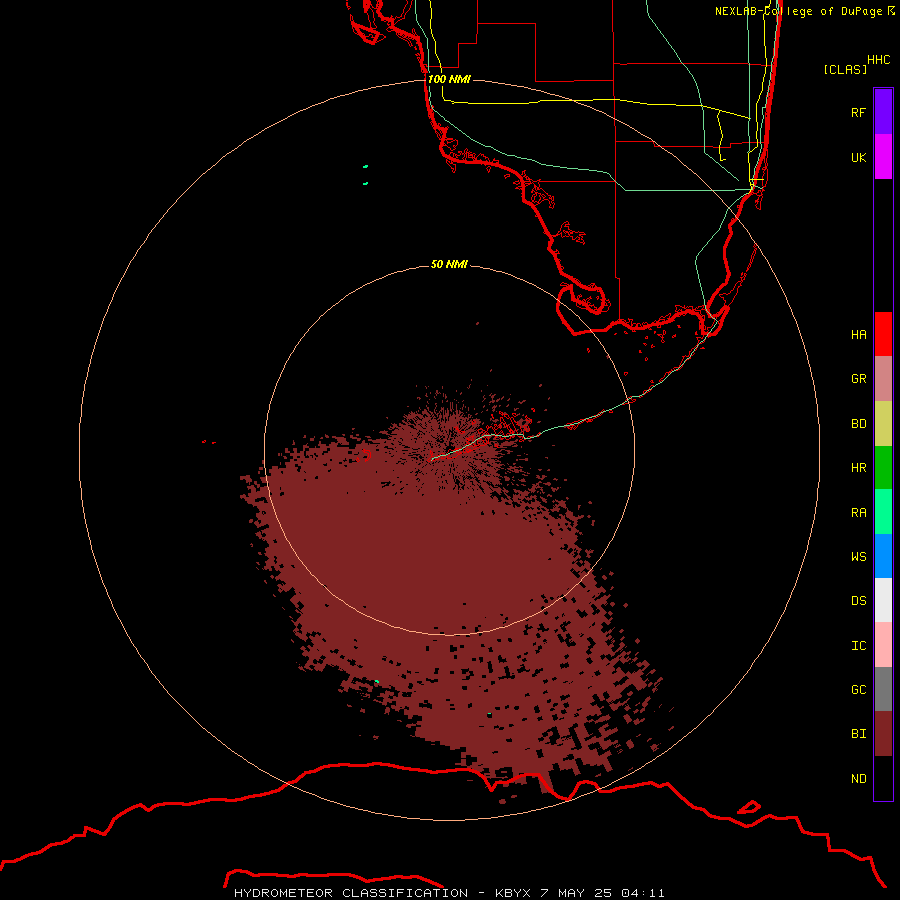
Task: Click the 100 NMI range ring label
Action: [x=449, y=79]
